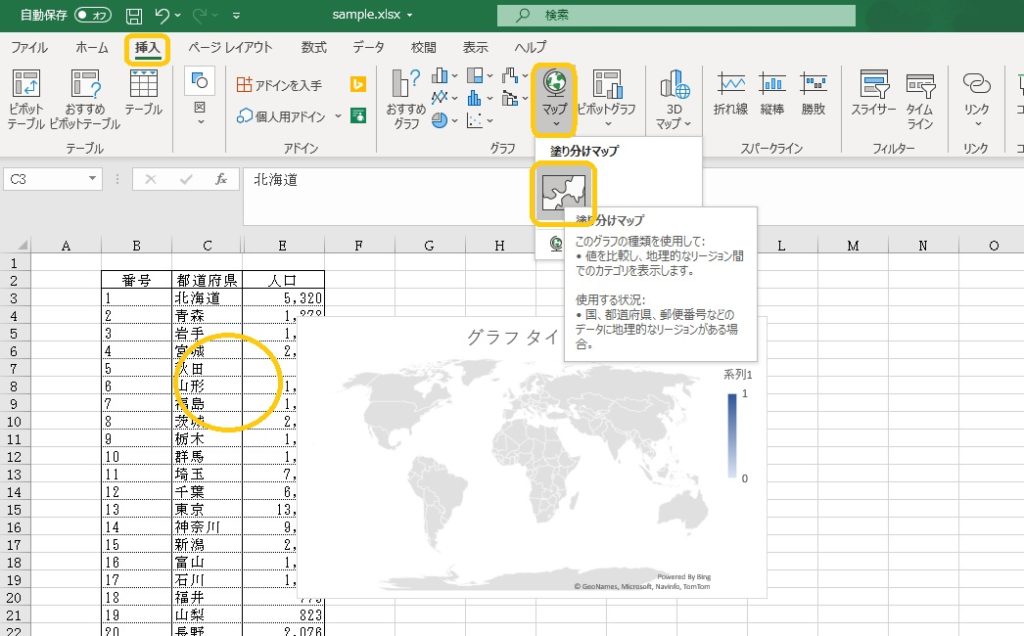The image size is (1024, 636).
Task: Click the save icon in title bar
Action: [135, 16]
